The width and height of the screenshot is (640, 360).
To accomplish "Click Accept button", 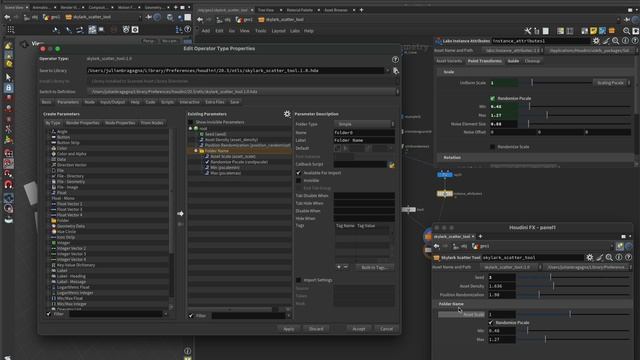I will pos(358,329).
